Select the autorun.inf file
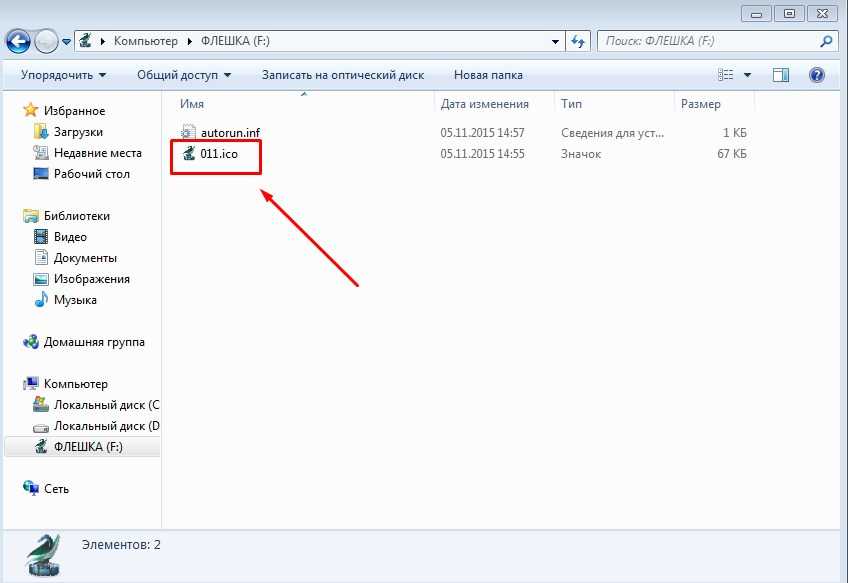Viewport: 848px width, 583px height. pyautogui.click(x=229, y=132)
